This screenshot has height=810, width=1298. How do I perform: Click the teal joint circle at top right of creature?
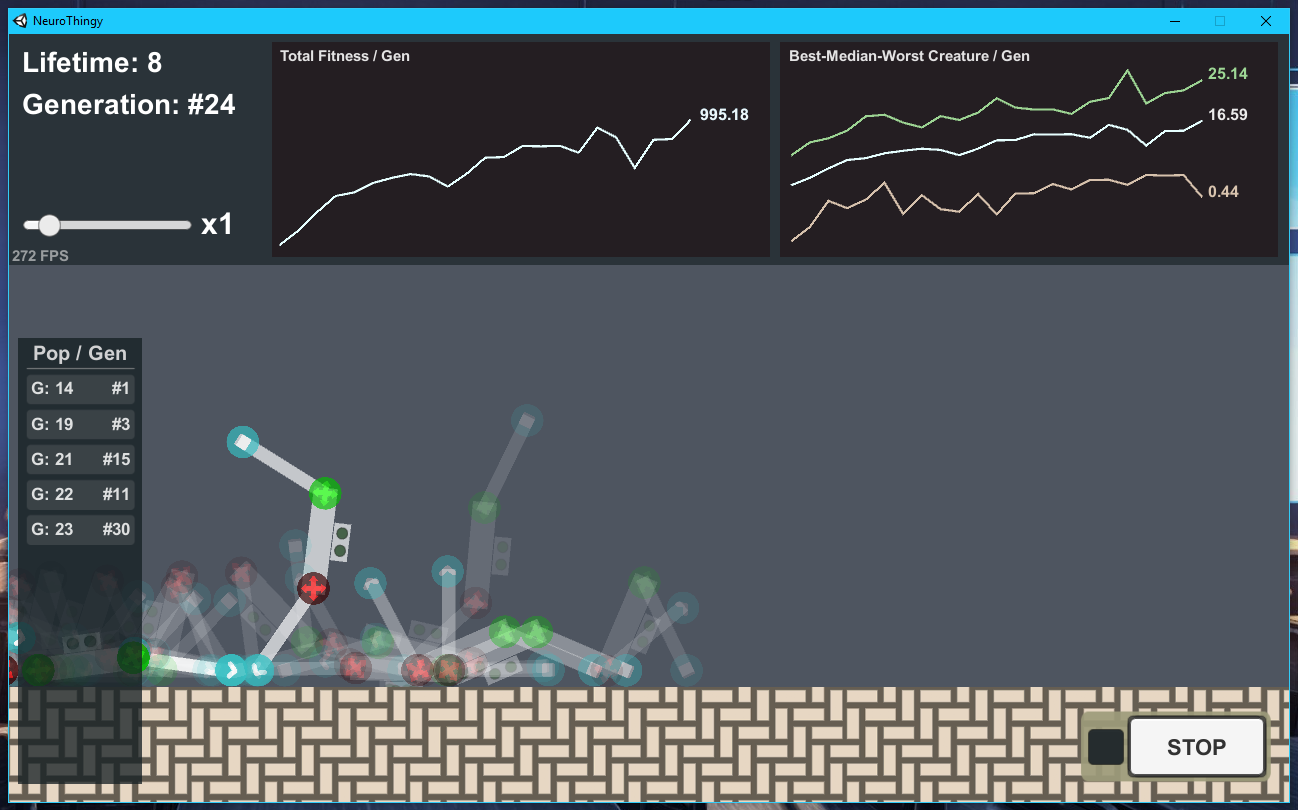[x=527, y=422]
